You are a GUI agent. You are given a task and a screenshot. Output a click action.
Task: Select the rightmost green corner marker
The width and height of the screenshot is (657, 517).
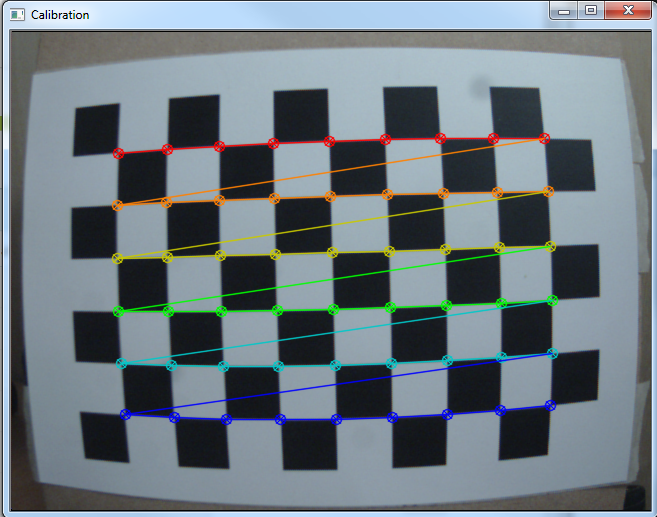tap(552, 300)
